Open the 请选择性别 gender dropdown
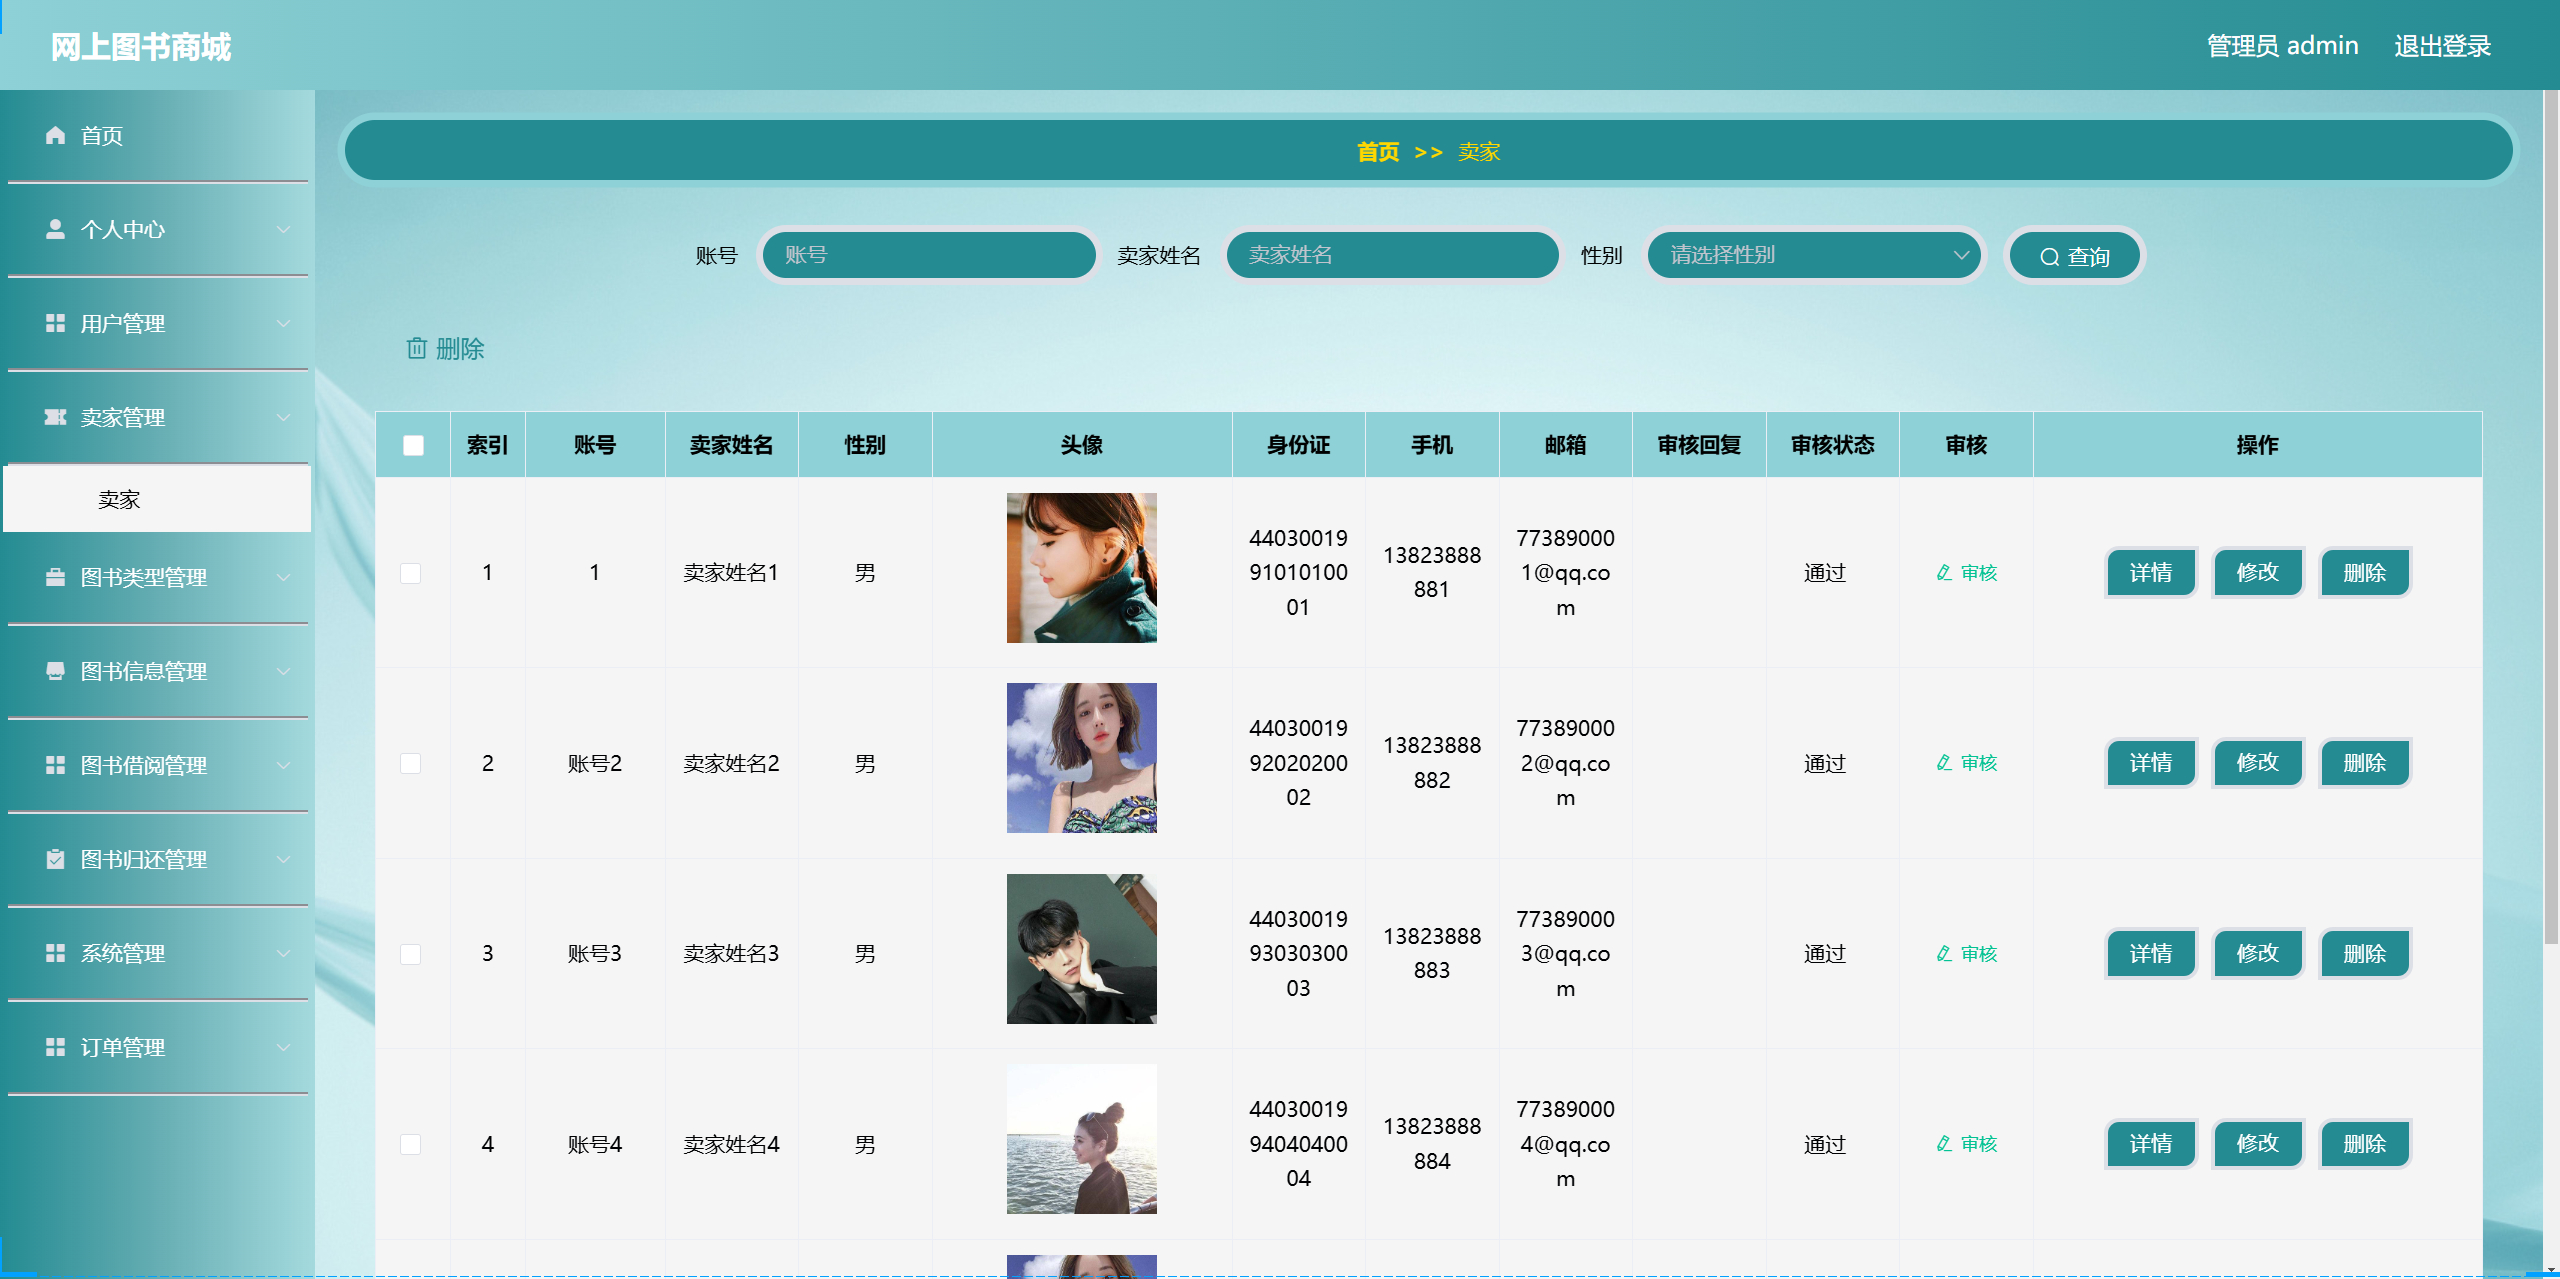Image resolution: width=2560 pixels, height=1279 pixels. click(1813, 255)
